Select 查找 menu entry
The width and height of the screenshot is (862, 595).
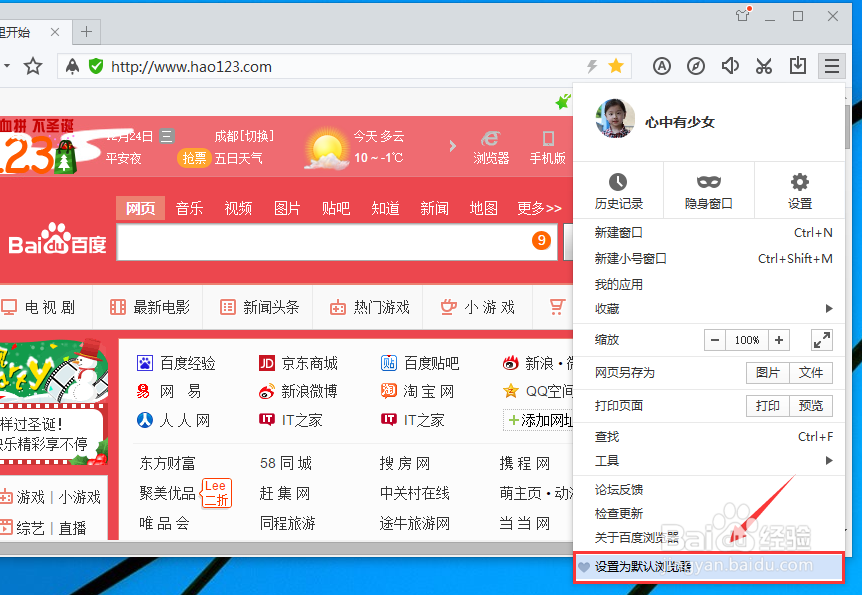709,437
